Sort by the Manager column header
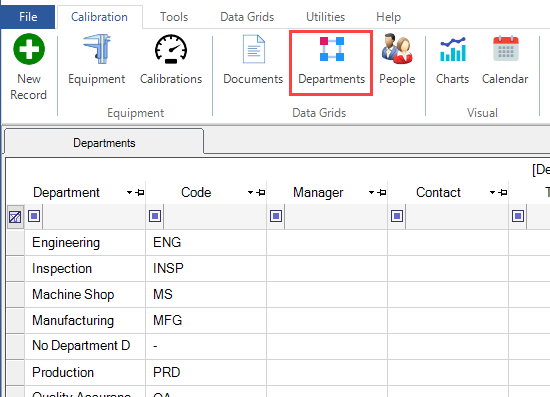This screenshot has width=550, height=397. click(x=318, y=193)
